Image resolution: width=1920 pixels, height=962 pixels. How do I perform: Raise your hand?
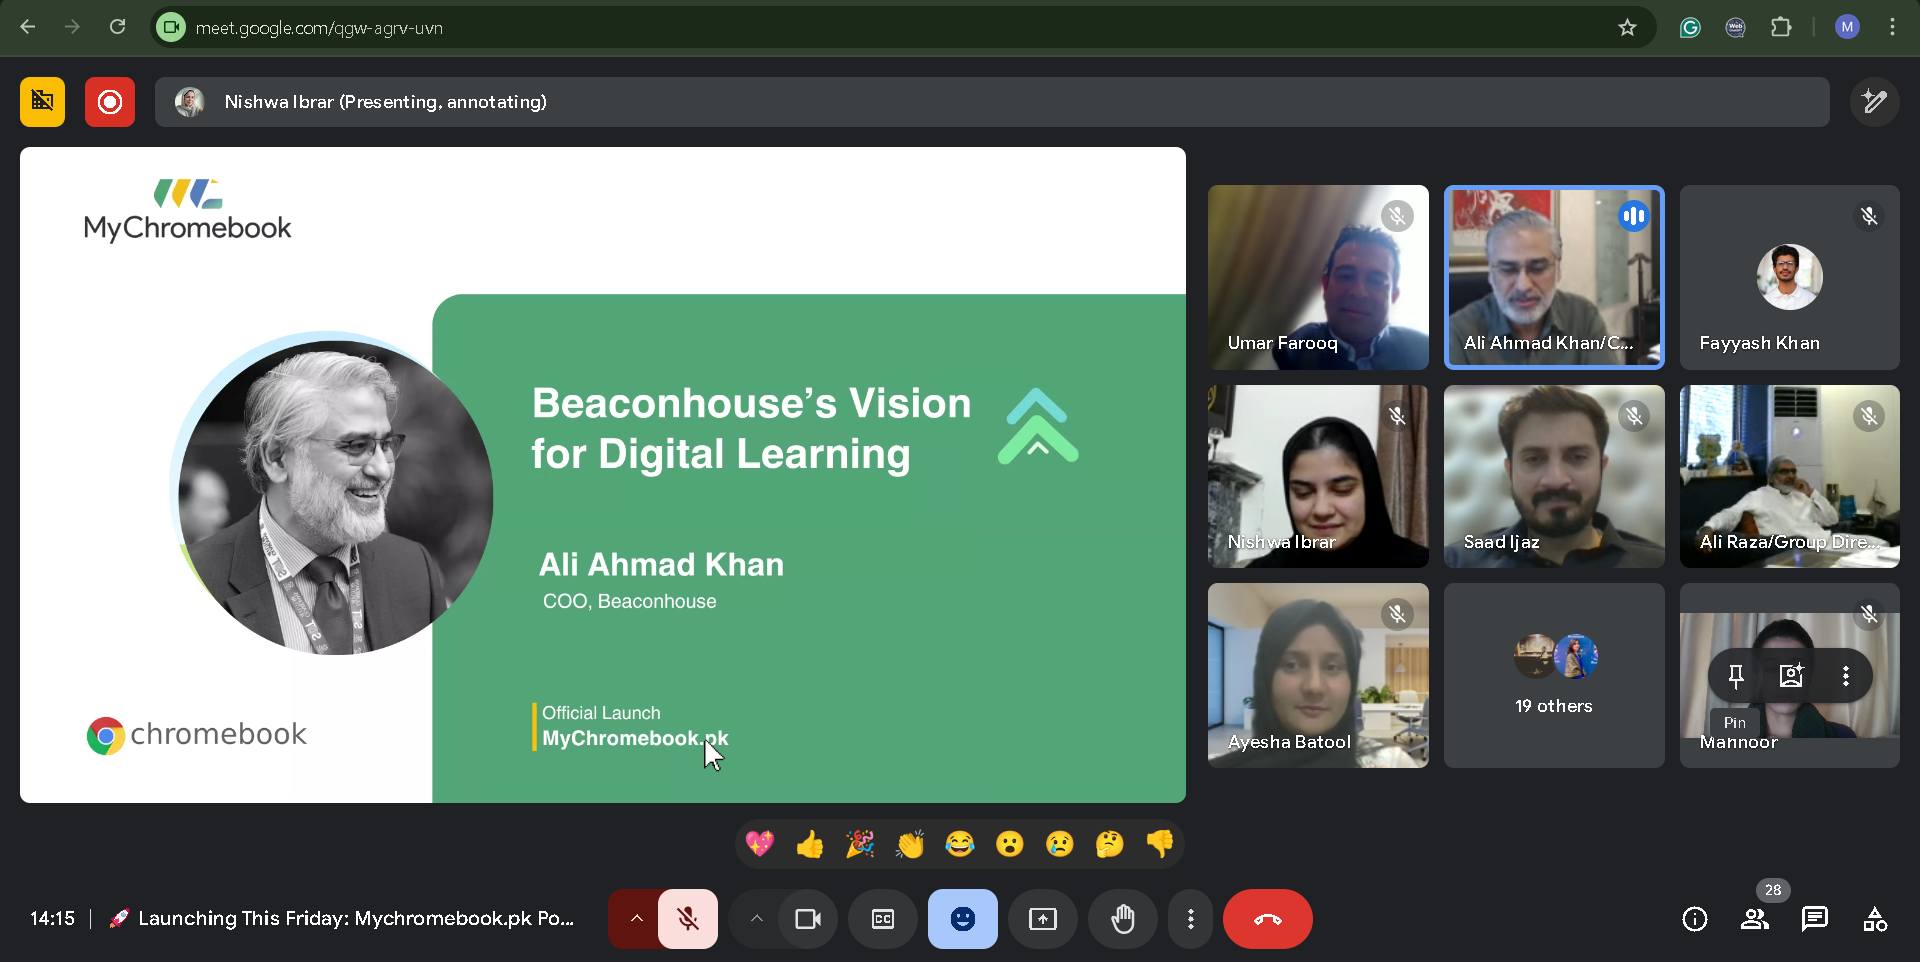[x=1123, y=919]
